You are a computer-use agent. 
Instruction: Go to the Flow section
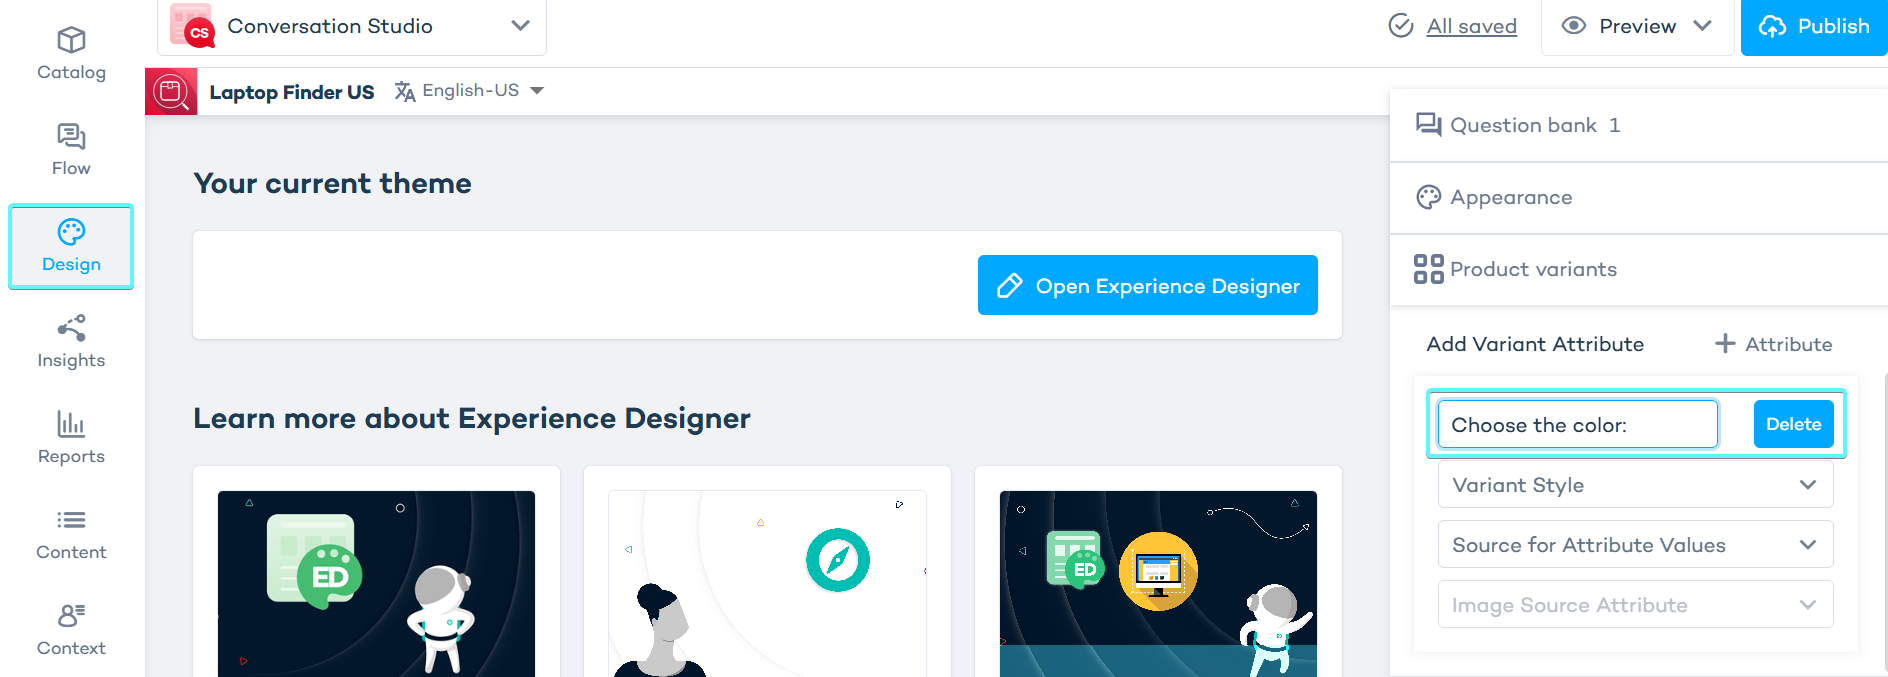[x=71, y=150]
